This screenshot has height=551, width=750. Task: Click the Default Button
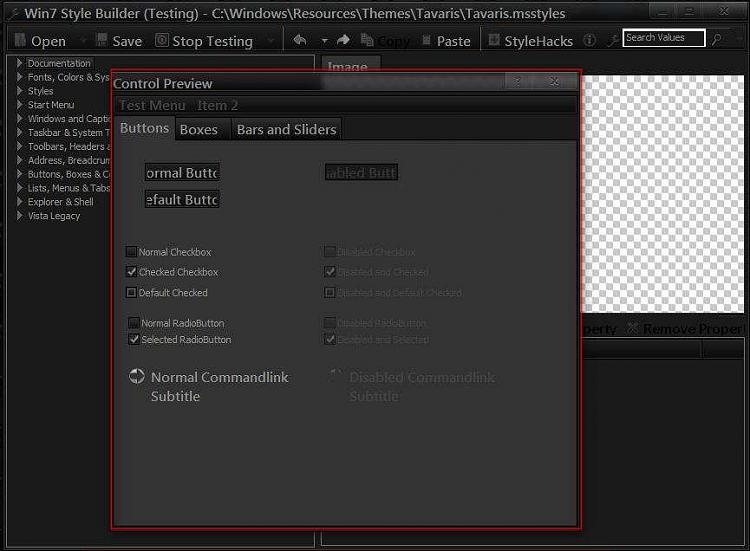pyautogui.click(x=182, y=199)
